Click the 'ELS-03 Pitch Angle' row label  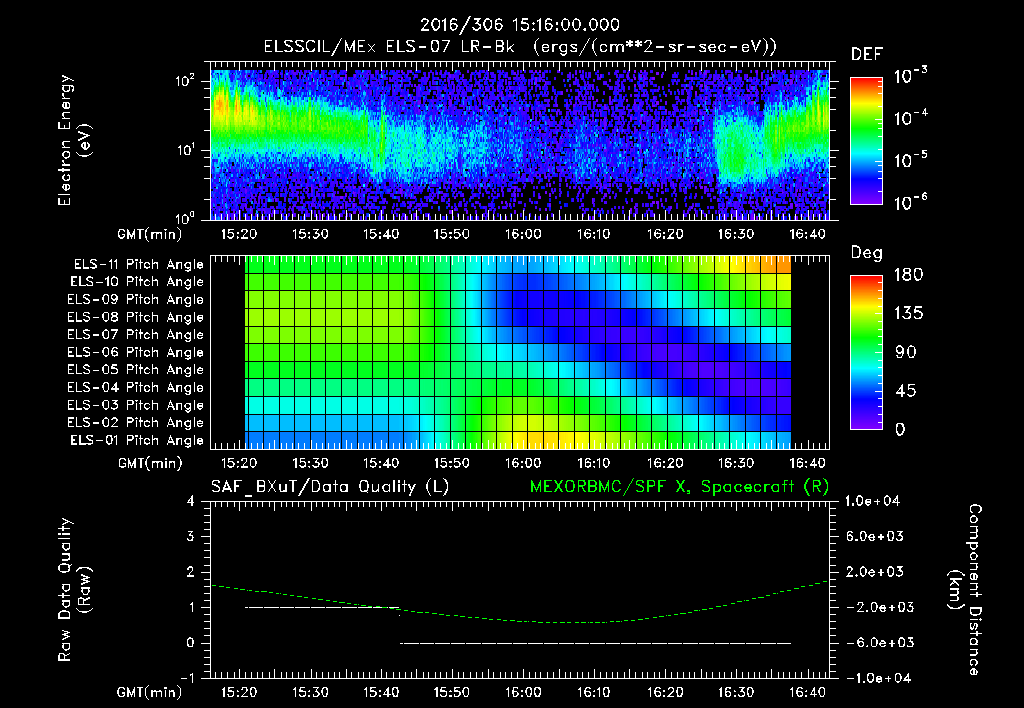click(136, 405)
